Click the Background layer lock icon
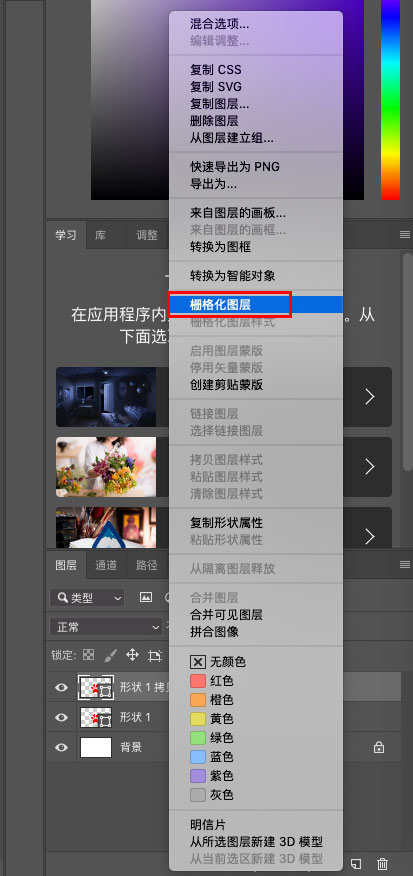Screen dimensions: 413x876 [378, 747]
